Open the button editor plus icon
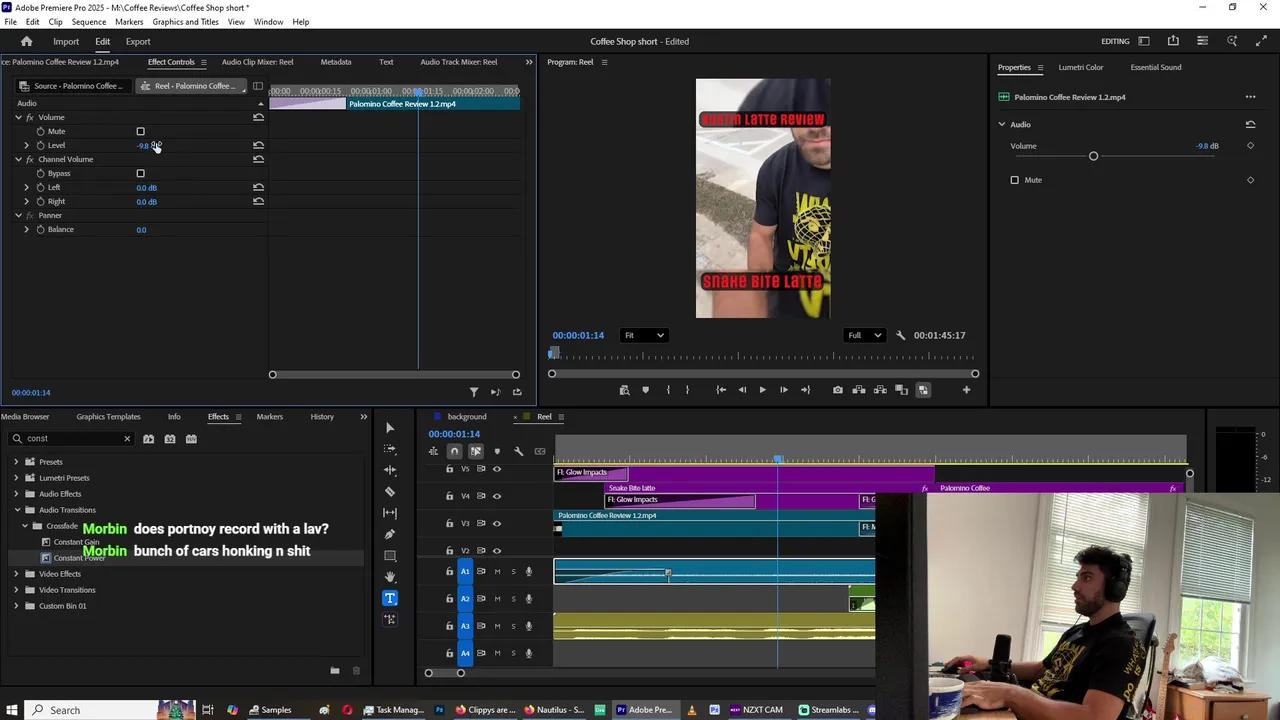Screen dimensions: 1280x720 coord(966,390)
